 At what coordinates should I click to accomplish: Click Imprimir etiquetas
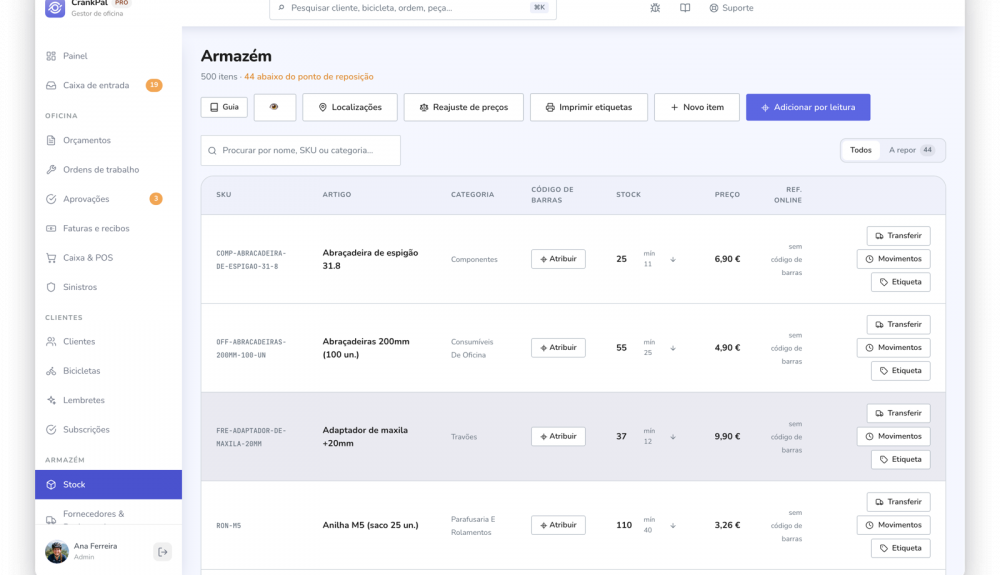point(589,107)
